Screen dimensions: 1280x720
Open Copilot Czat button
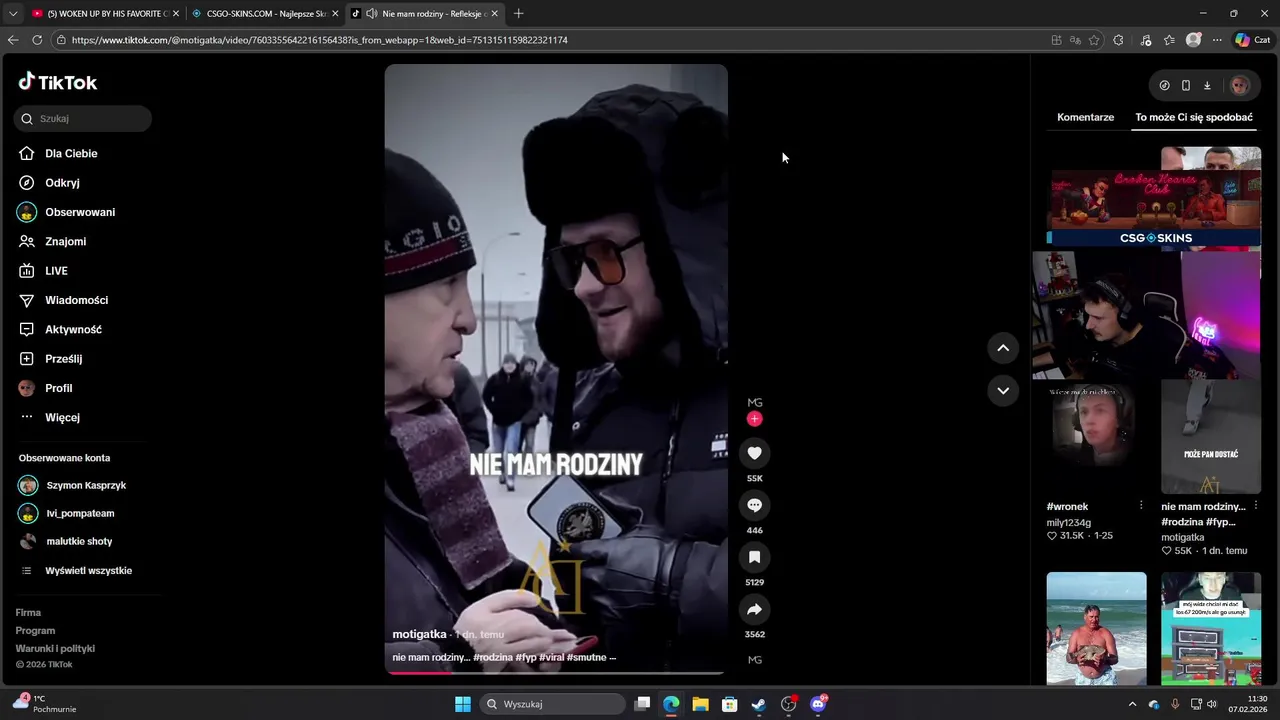(1252, 40)
